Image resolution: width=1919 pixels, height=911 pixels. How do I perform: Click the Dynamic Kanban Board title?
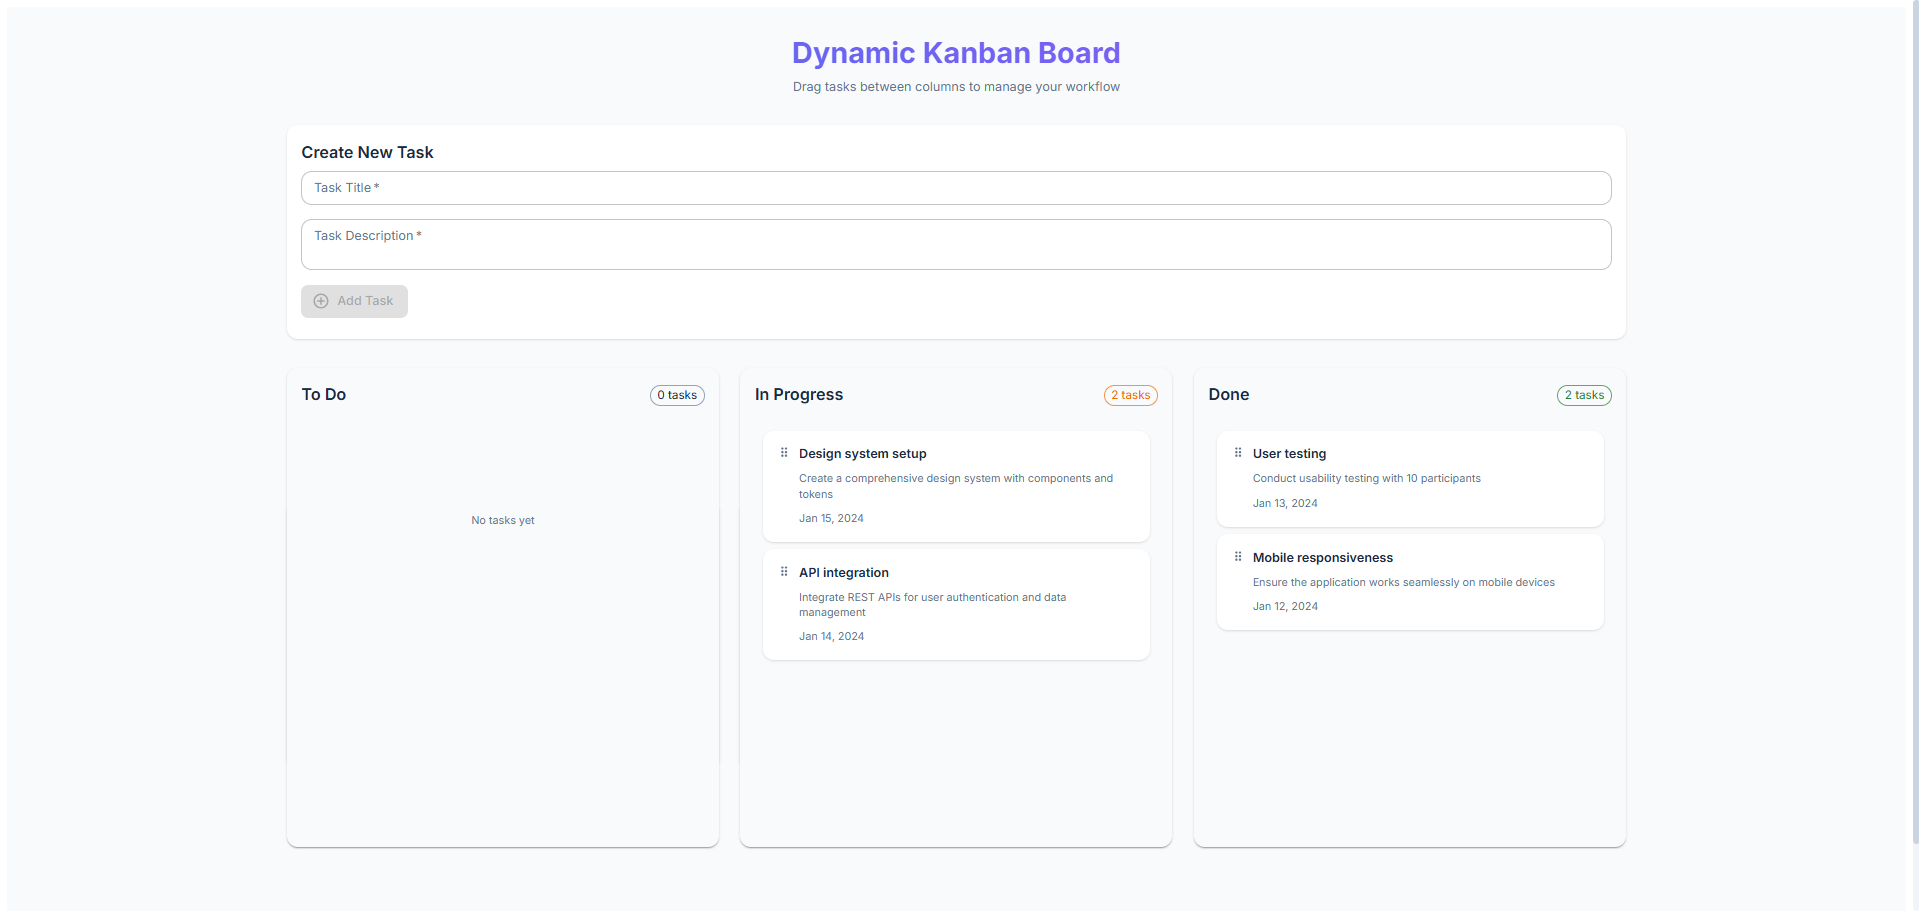955,52
